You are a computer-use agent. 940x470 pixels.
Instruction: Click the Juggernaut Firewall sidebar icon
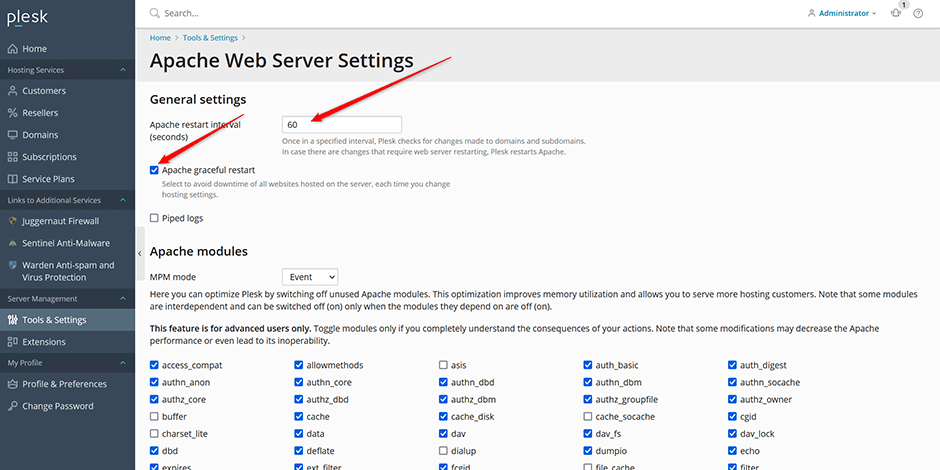tap(13, 221)
